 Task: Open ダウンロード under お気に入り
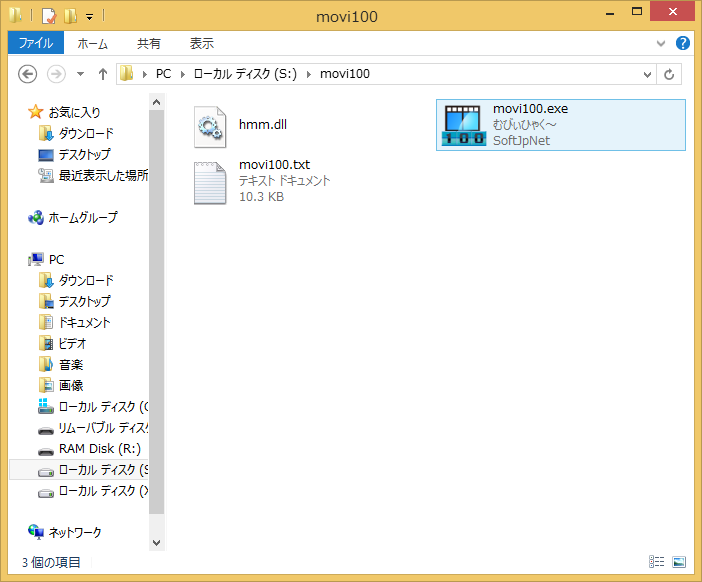tap(86, 133)
